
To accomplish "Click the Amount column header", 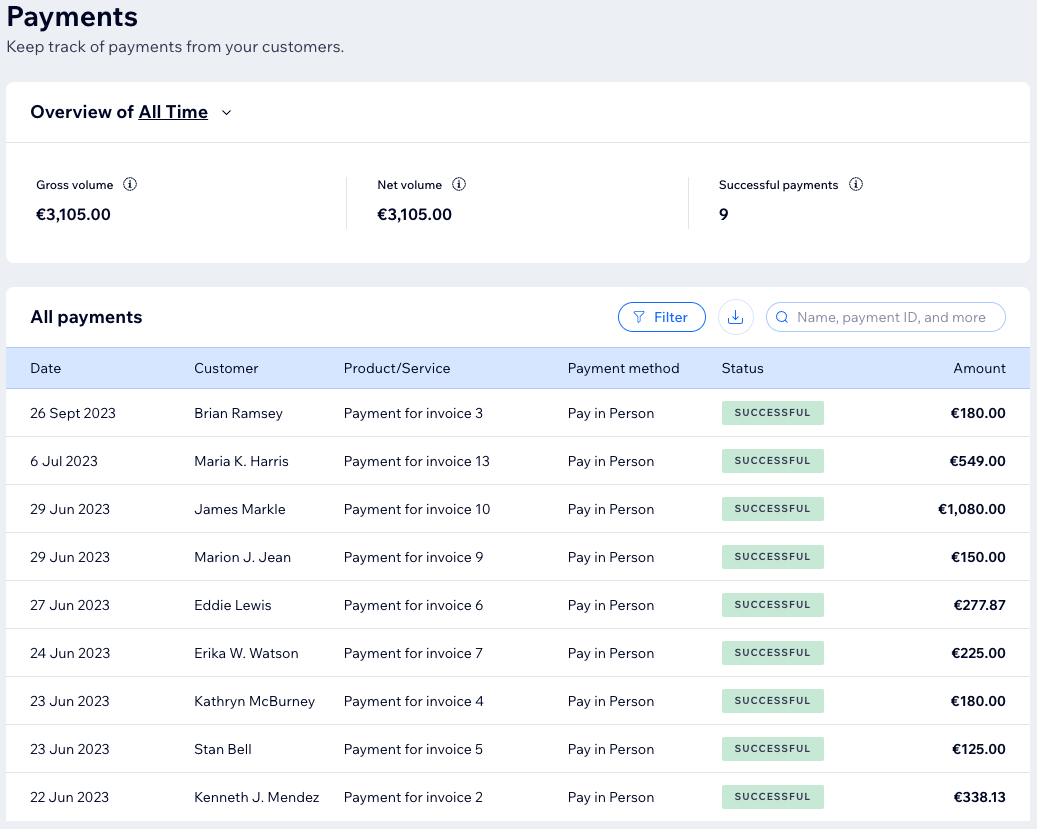I will [x=979, y=368].
